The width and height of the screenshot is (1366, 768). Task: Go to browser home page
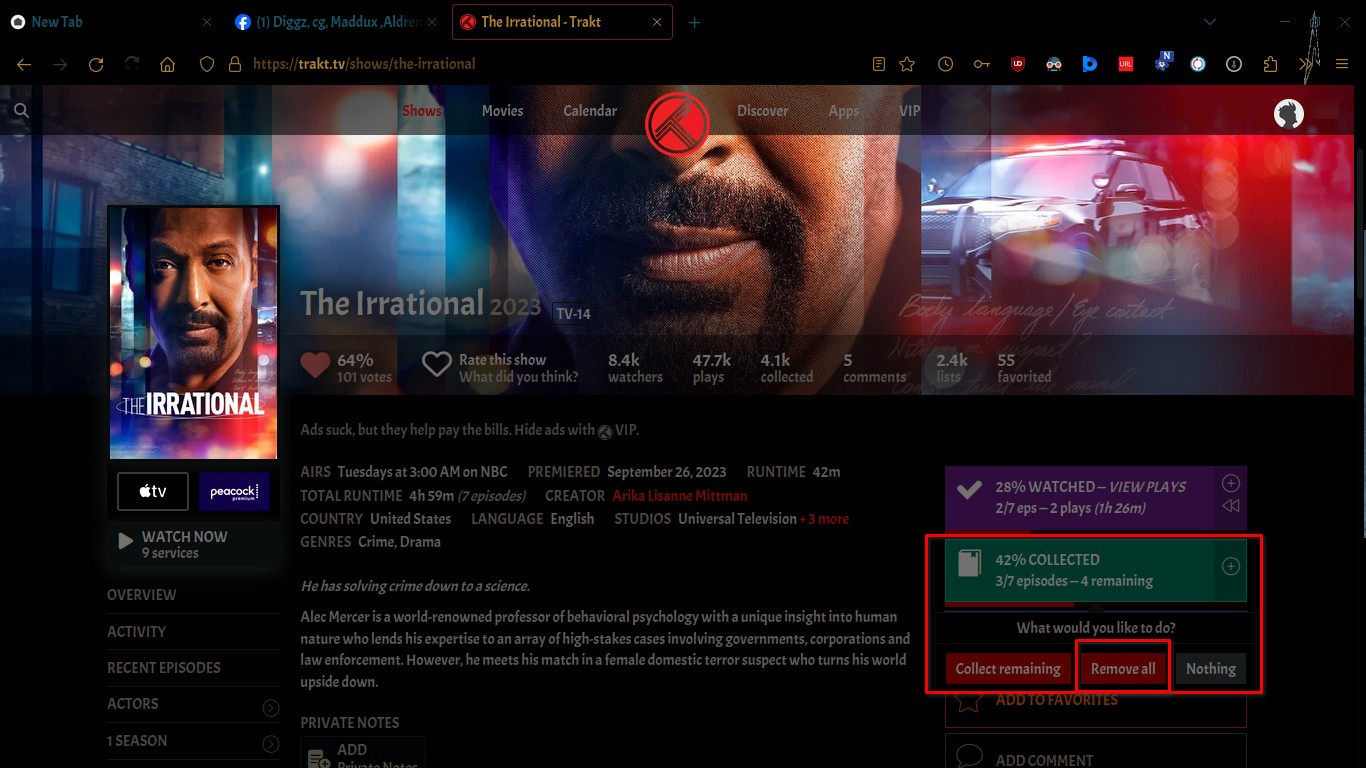[167, 64]
